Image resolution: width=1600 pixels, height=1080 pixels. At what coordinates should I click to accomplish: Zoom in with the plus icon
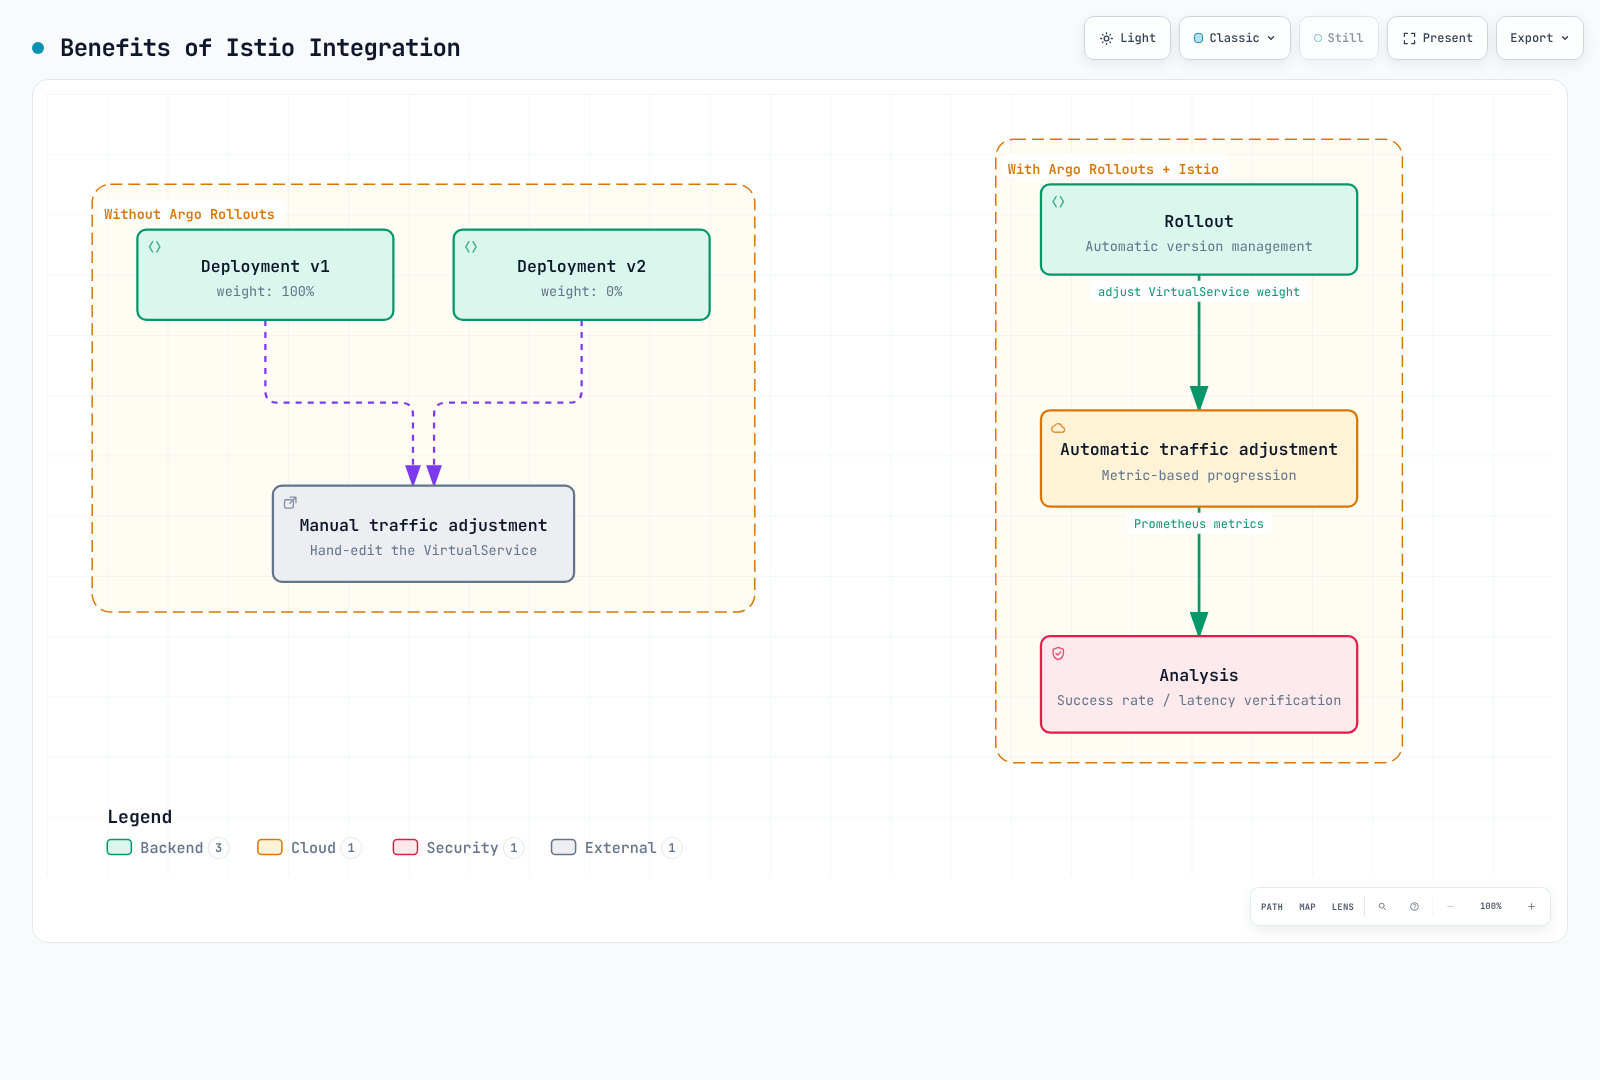click(x=1531, y=907)
